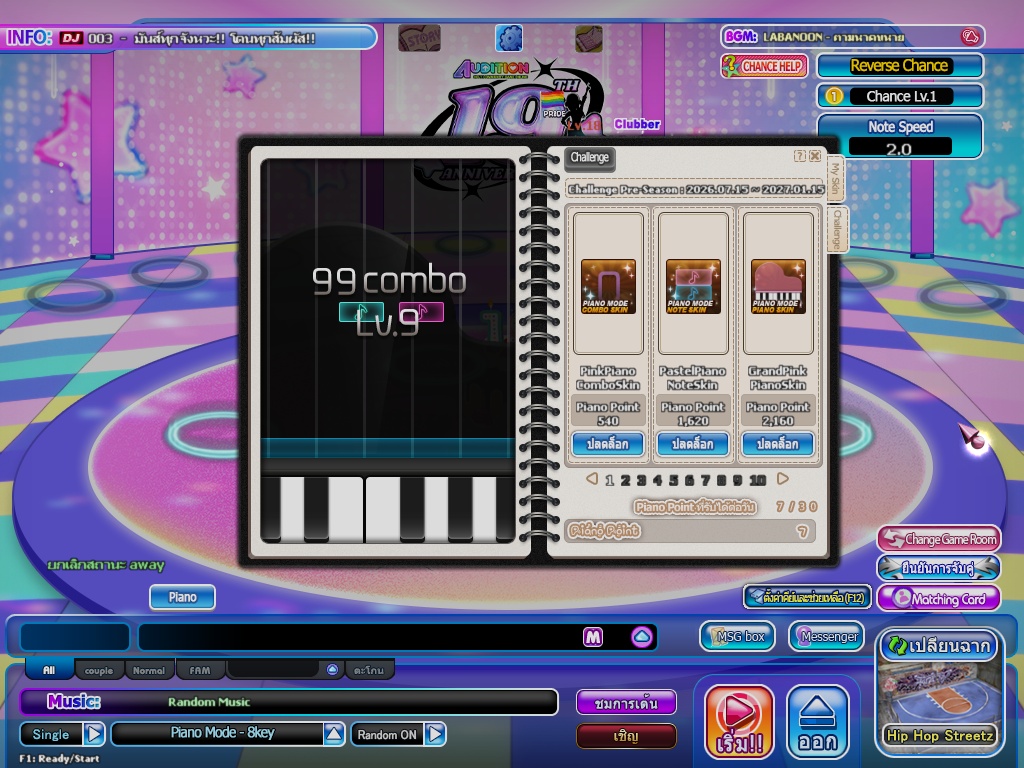Click the GrandPink PianoSkin item icon

pyautogui.click(x=778, y=286)
